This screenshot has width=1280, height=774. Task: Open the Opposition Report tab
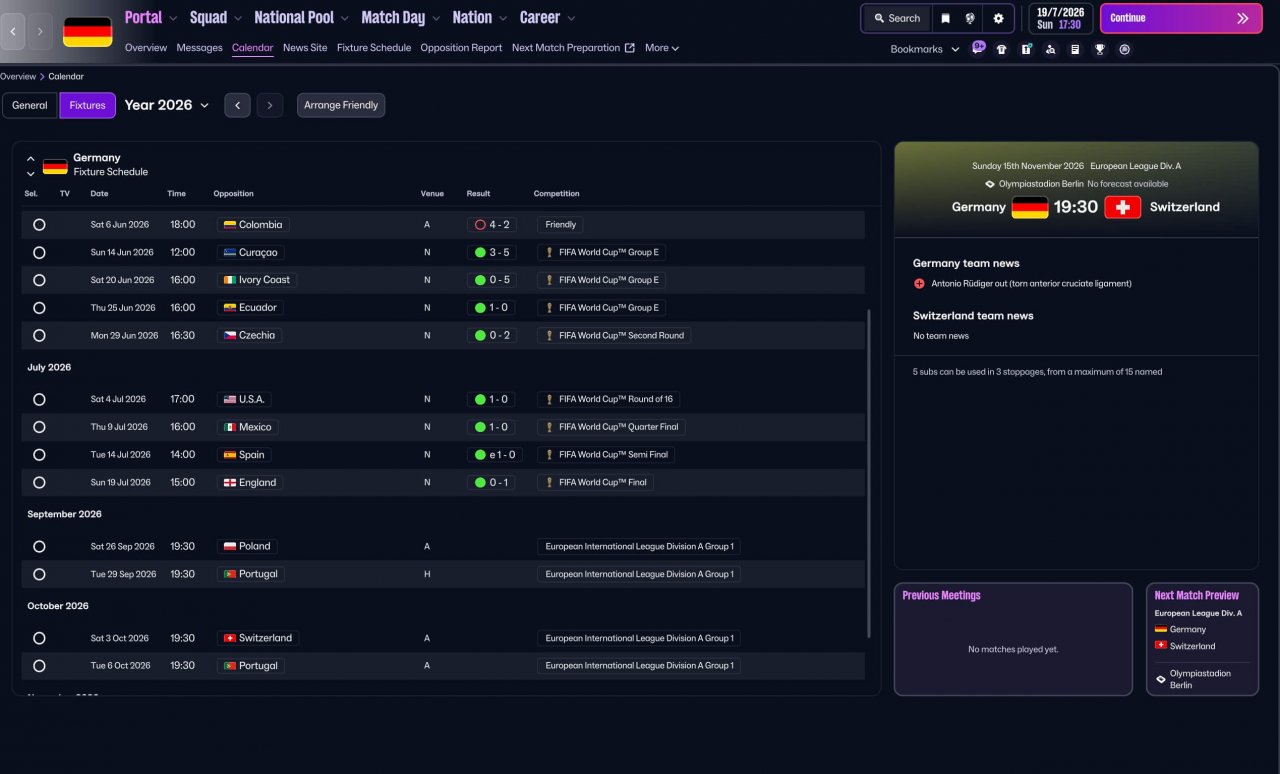[461, 48]
